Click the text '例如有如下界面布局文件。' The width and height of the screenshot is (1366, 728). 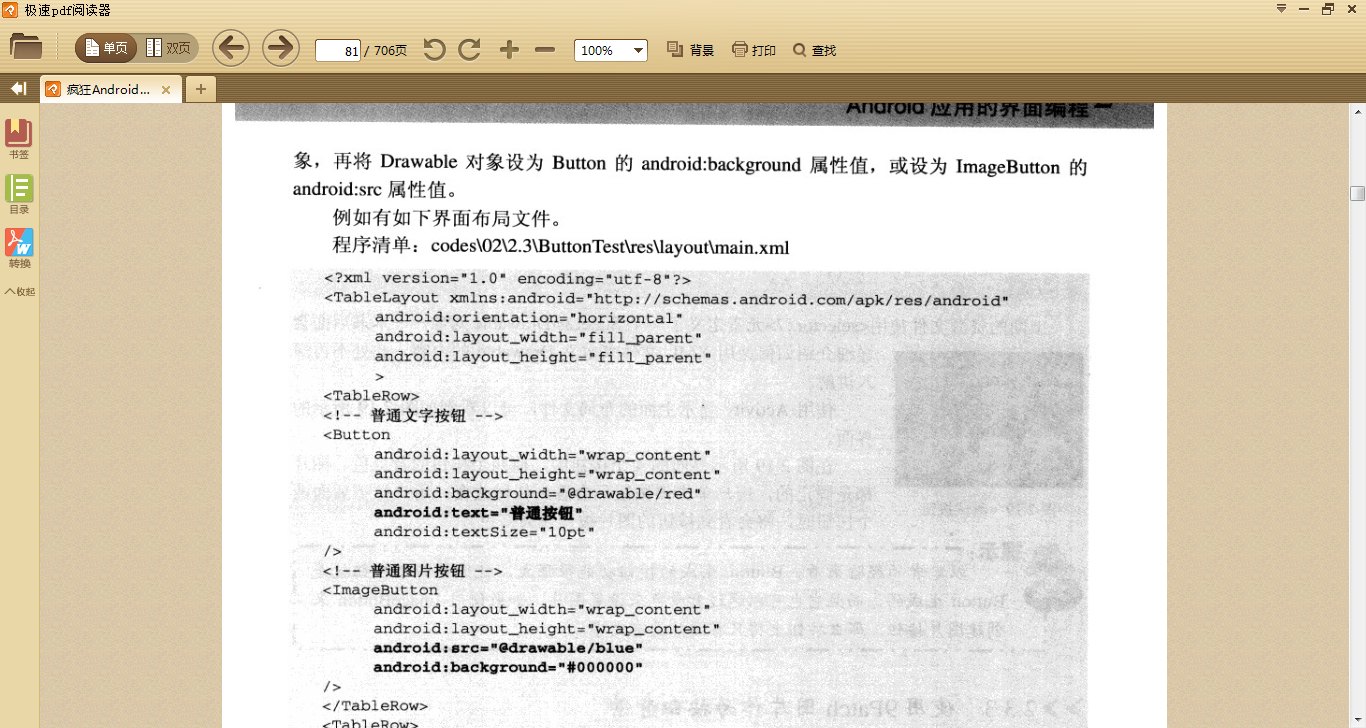[448, 218]
